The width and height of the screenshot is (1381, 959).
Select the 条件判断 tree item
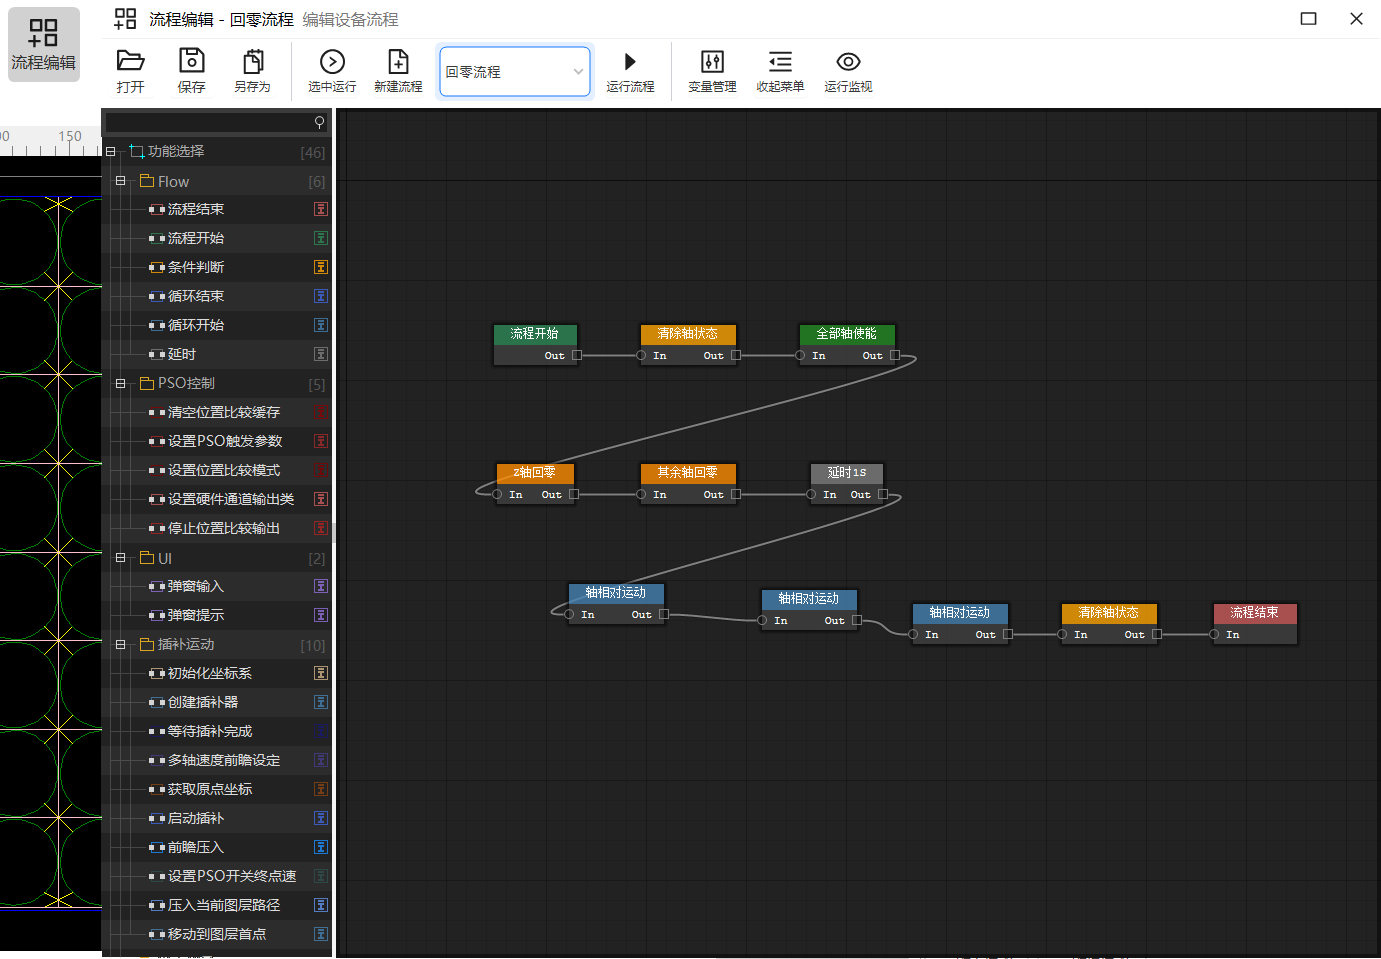[196, 267]
